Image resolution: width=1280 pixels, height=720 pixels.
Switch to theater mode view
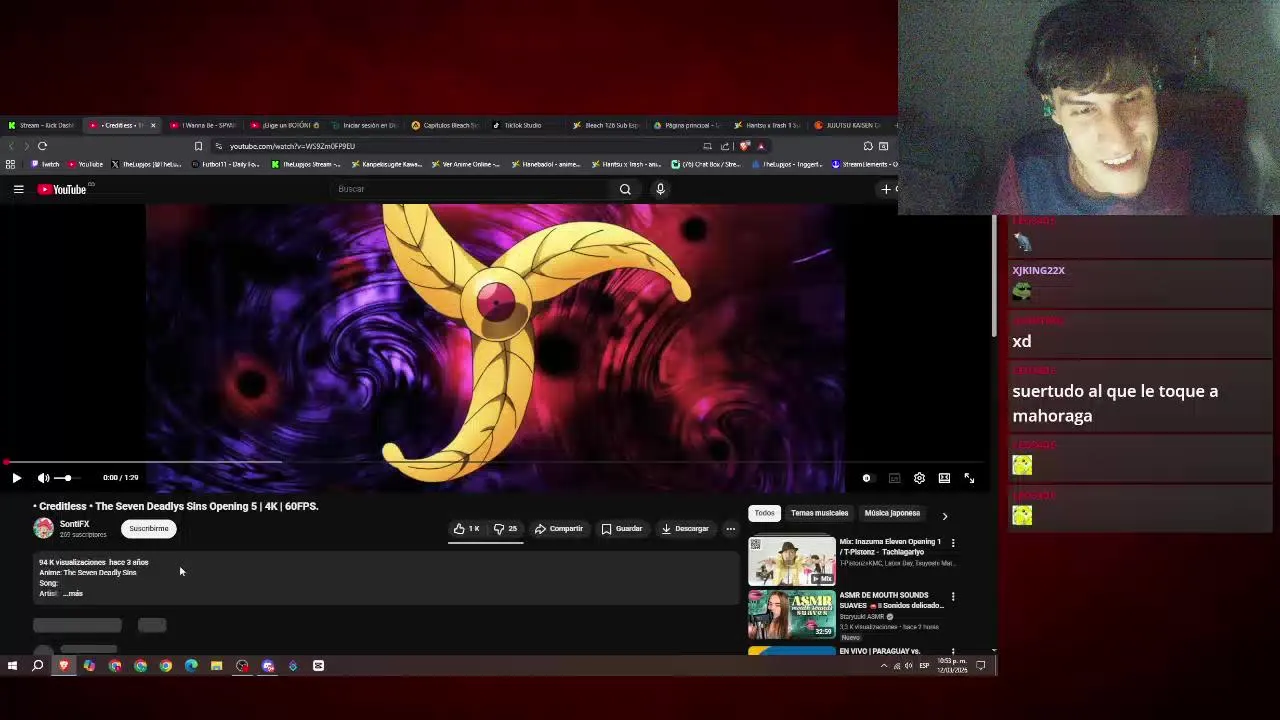944,478
